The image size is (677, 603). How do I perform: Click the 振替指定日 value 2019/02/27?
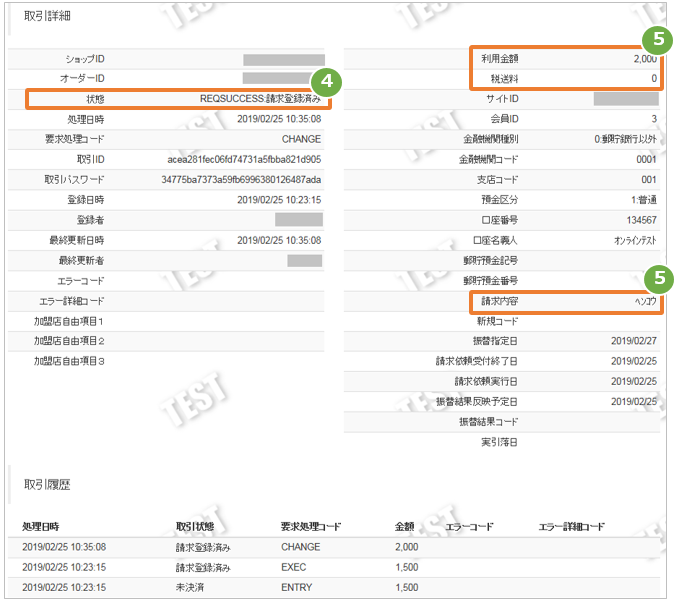click(x=634, y=341)
